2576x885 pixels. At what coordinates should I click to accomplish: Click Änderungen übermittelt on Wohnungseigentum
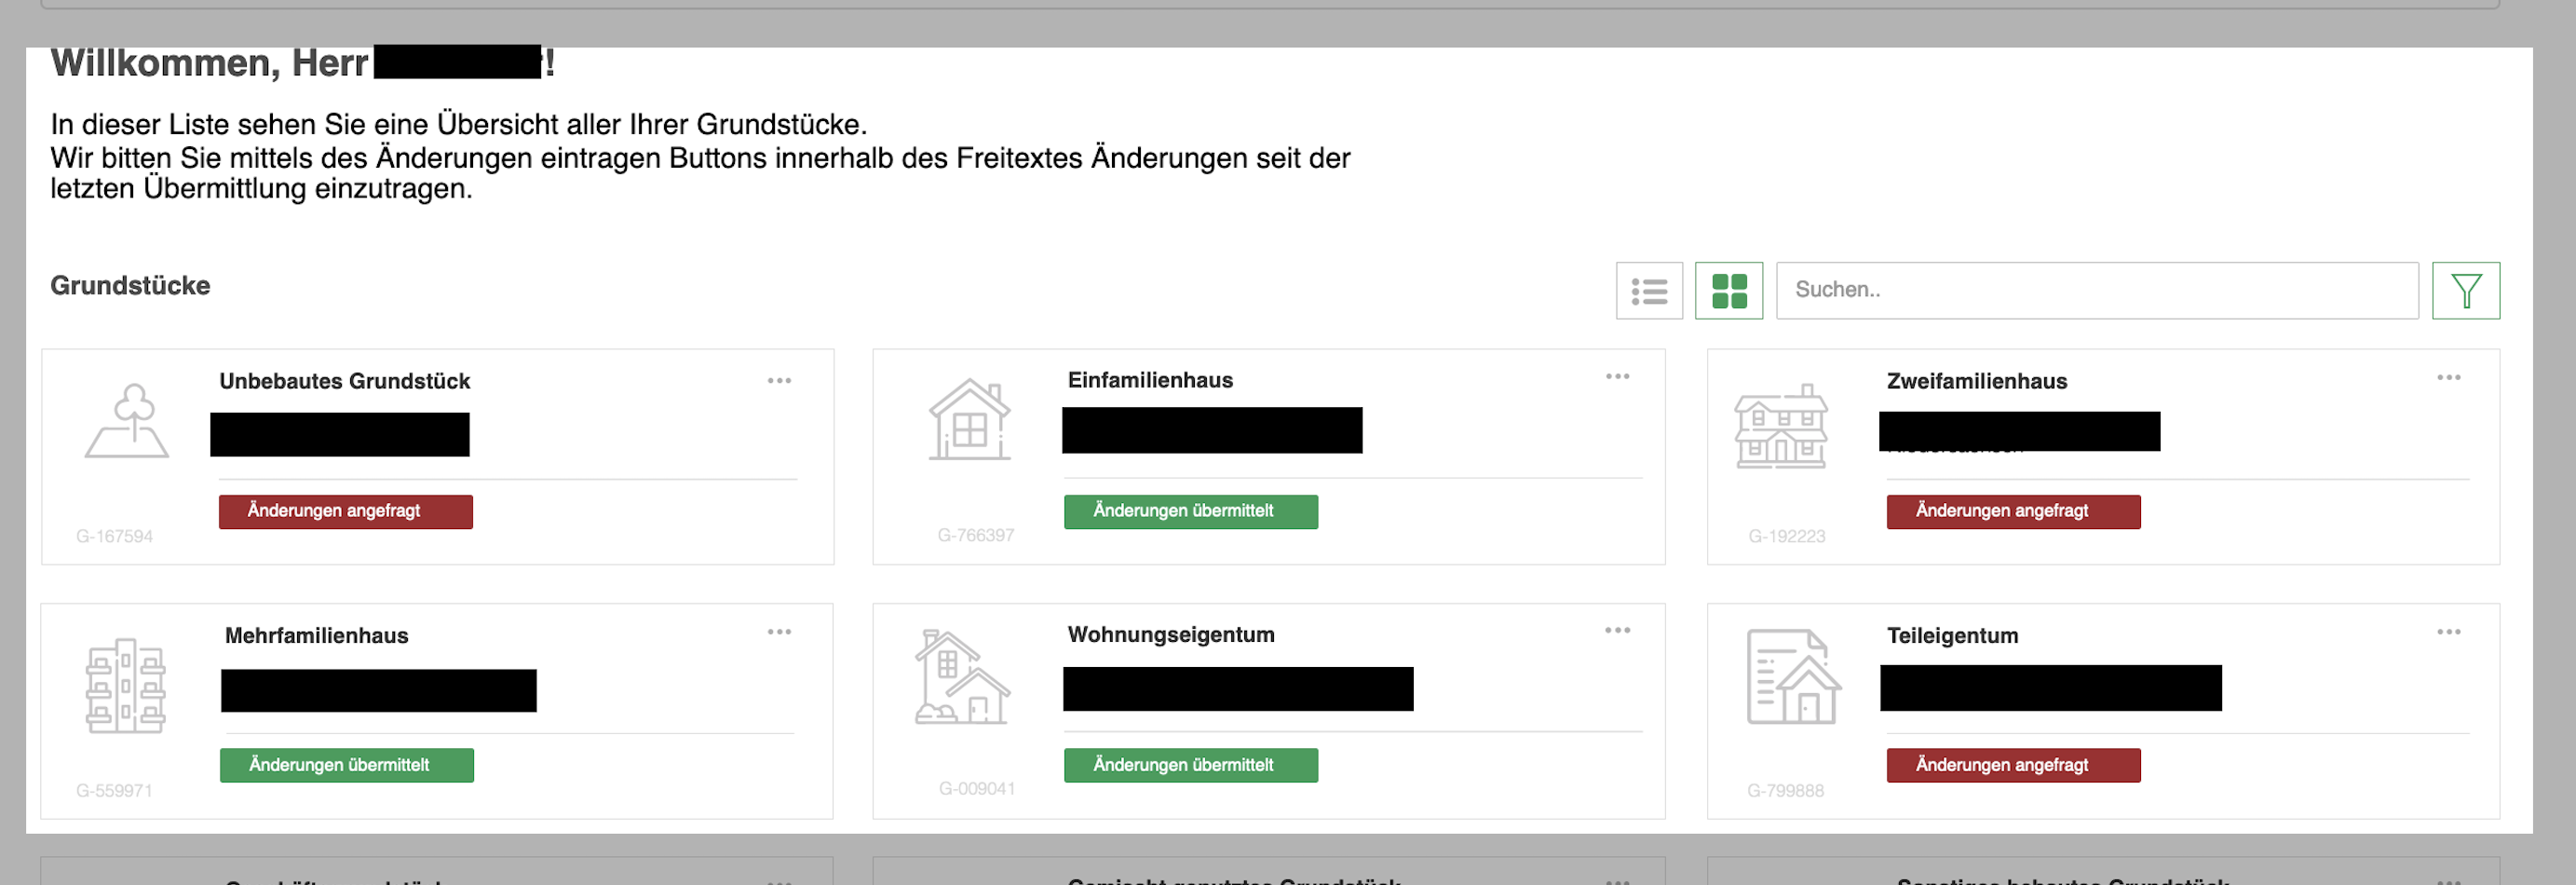1190,766
